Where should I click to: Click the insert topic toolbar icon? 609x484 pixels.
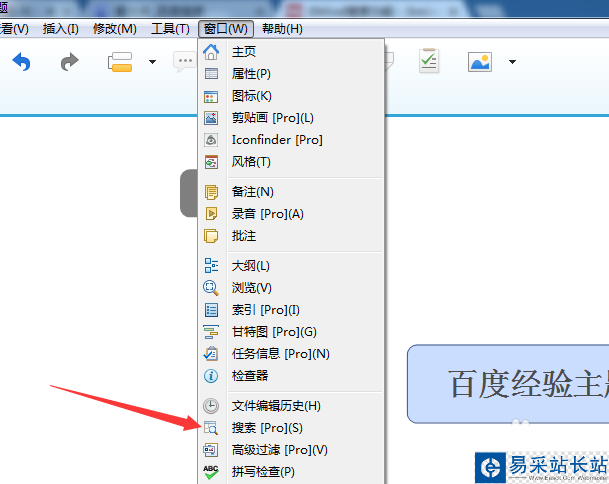120,62
